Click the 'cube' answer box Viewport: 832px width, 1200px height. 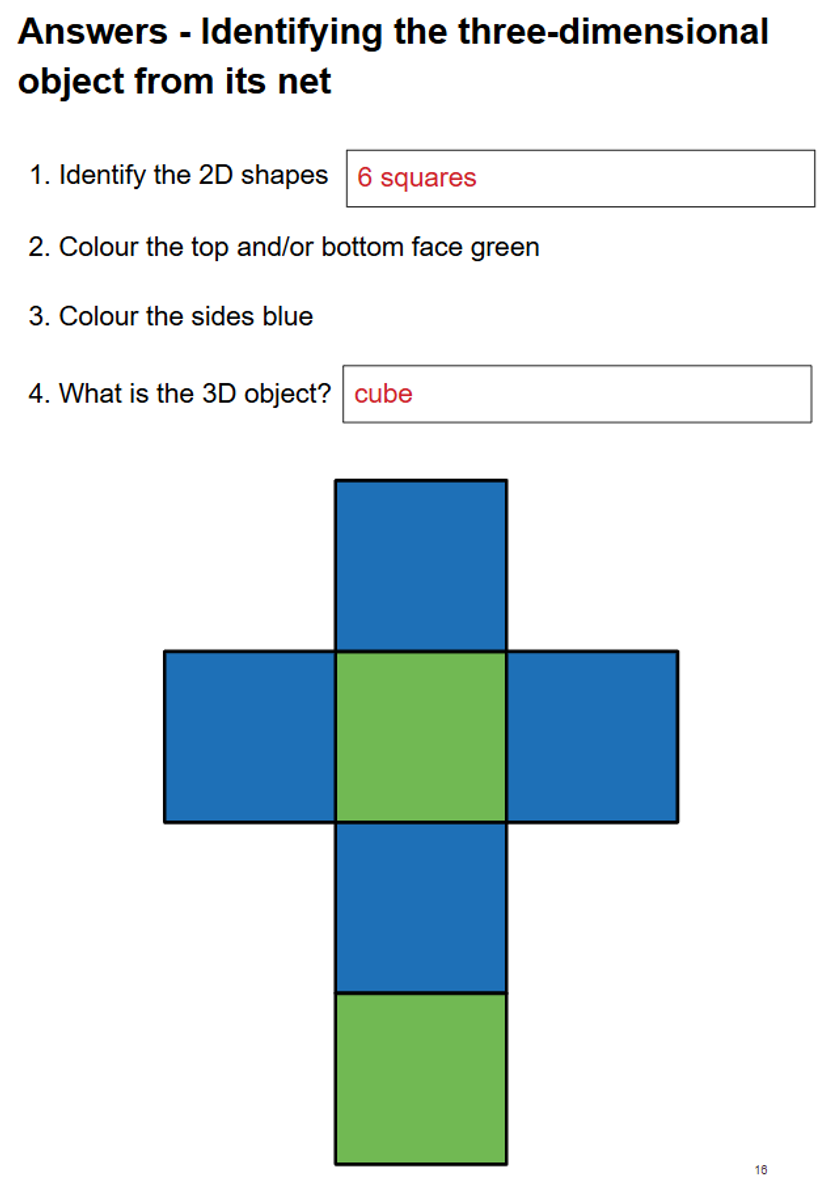click(x=577, y=394)
